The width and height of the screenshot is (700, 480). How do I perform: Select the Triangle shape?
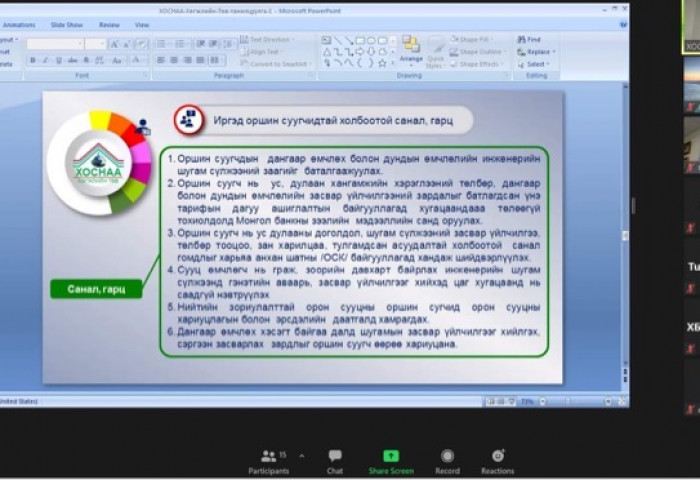click(327, 52)
